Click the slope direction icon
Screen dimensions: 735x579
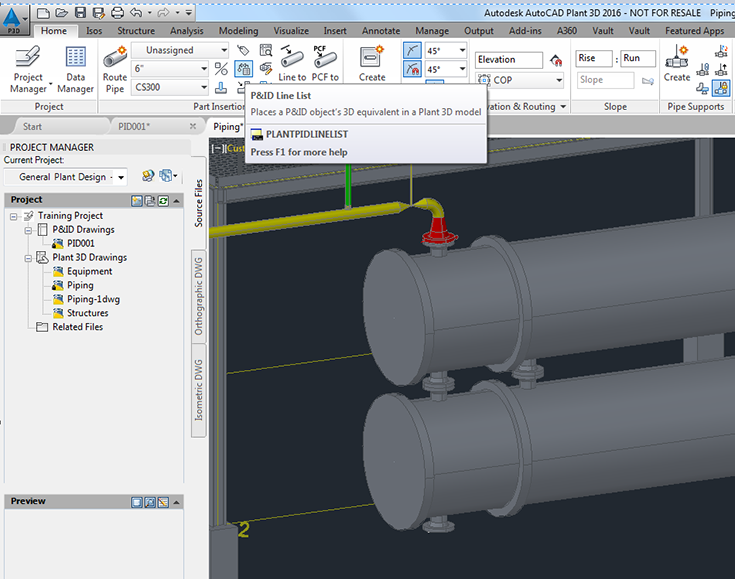coord(648,81)
